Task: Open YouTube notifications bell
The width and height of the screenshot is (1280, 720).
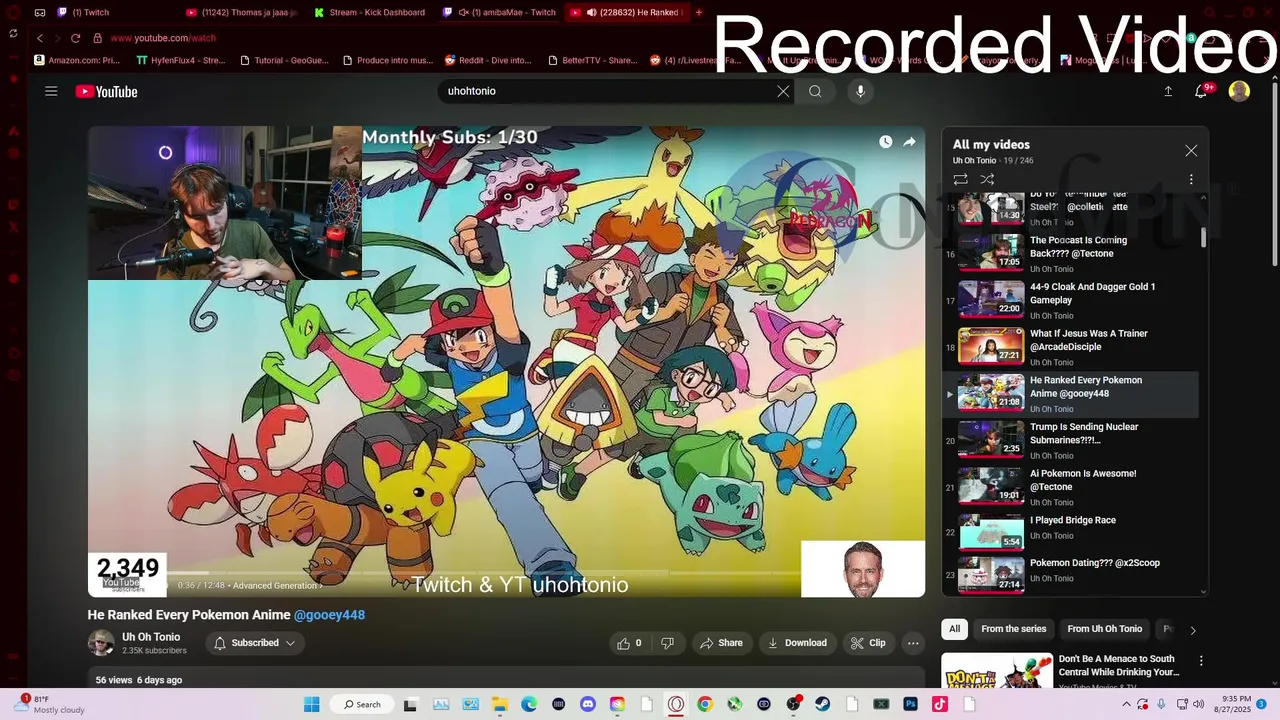Action: [1201, 91]
